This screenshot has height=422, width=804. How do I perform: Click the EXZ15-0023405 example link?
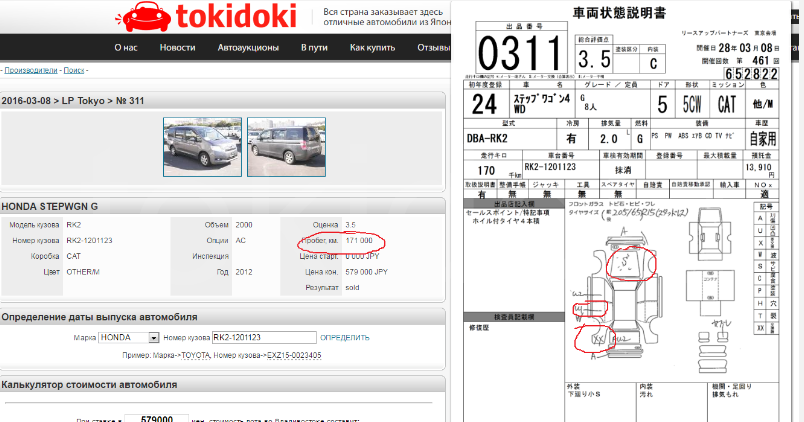(294, 355)
